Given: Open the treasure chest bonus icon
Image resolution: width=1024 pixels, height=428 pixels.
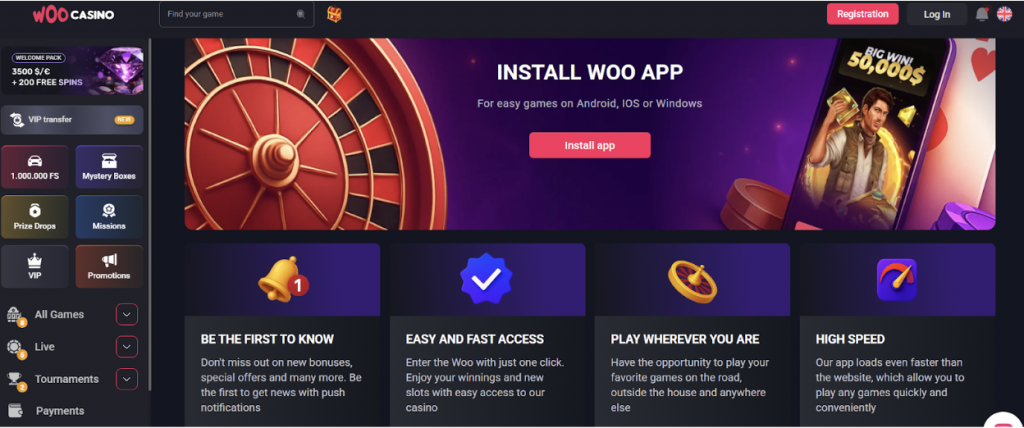Looking at the screenshot, I should tap(334, 14).
